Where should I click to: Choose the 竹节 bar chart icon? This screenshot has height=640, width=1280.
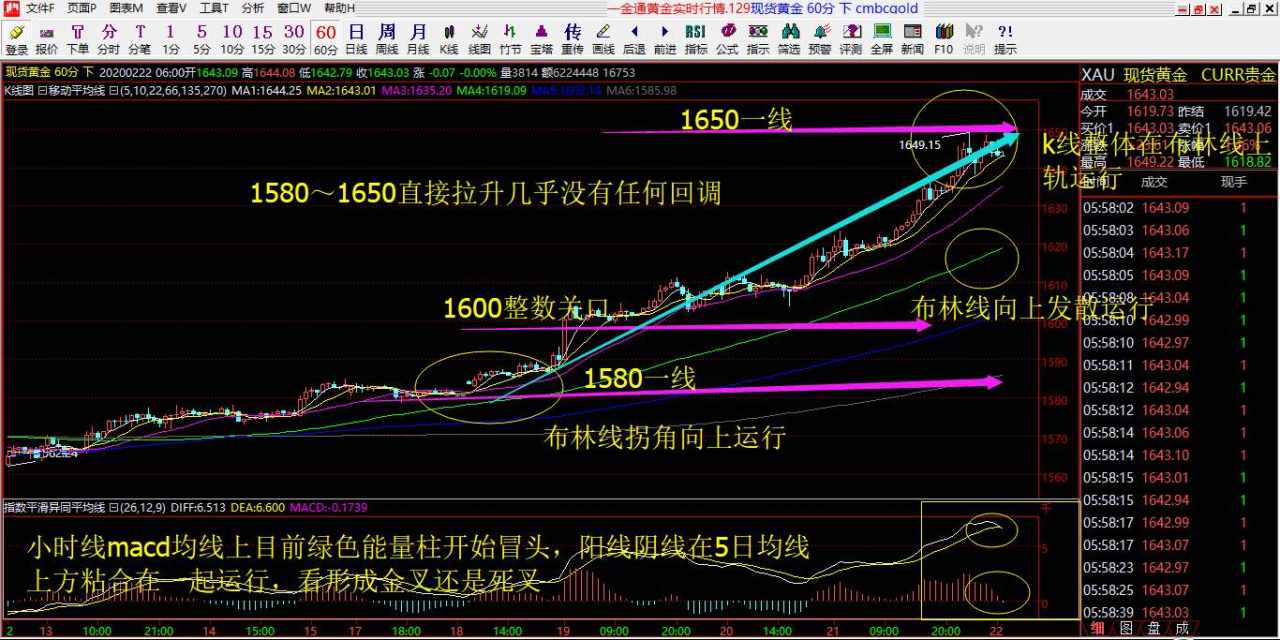pyautogui.click(x=511, y=39)
